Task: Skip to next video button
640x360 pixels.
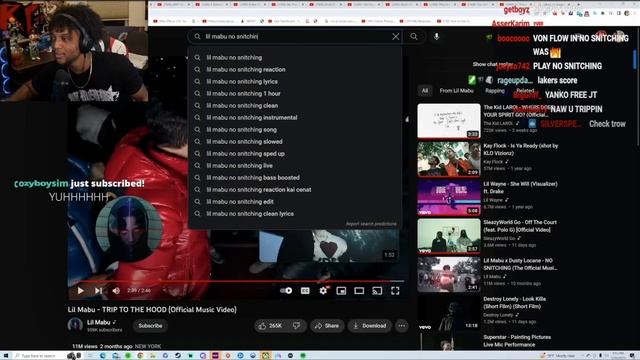Action: (98, 291)
